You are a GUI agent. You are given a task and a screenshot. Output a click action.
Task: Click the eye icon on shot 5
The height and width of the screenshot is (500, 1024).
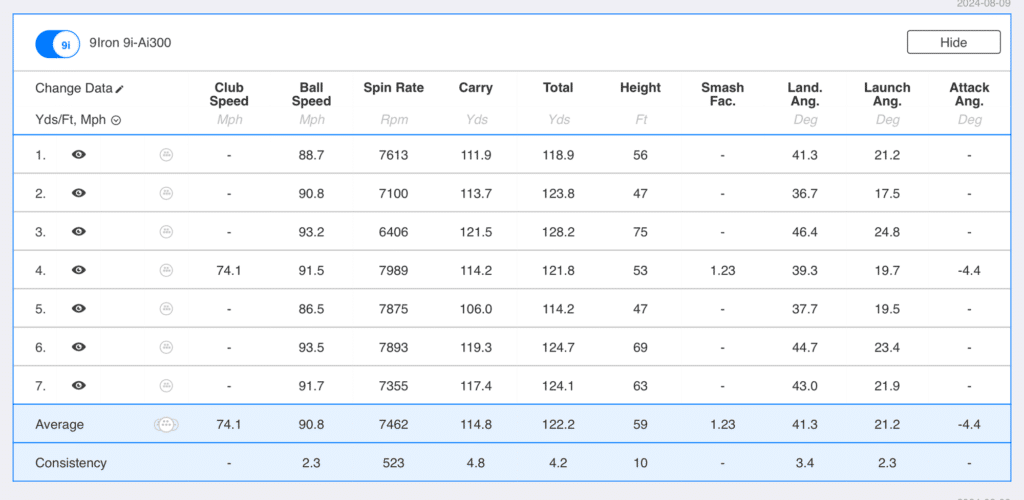pos(79,309)
